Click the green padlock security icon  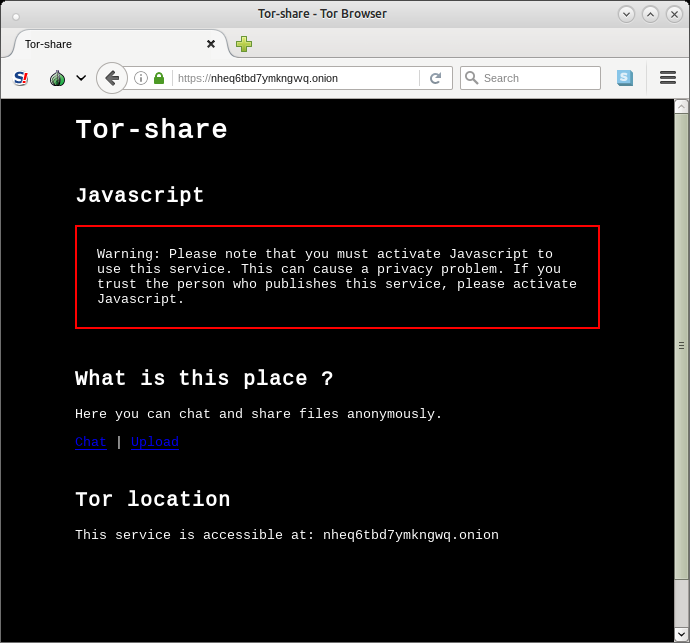(159, 78)
